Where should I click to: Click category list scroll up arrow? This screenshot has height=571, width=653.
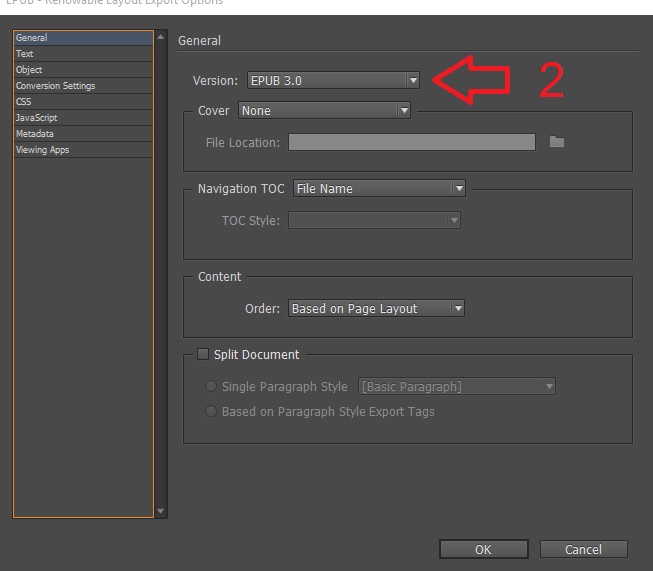click(x=160, y=37)
